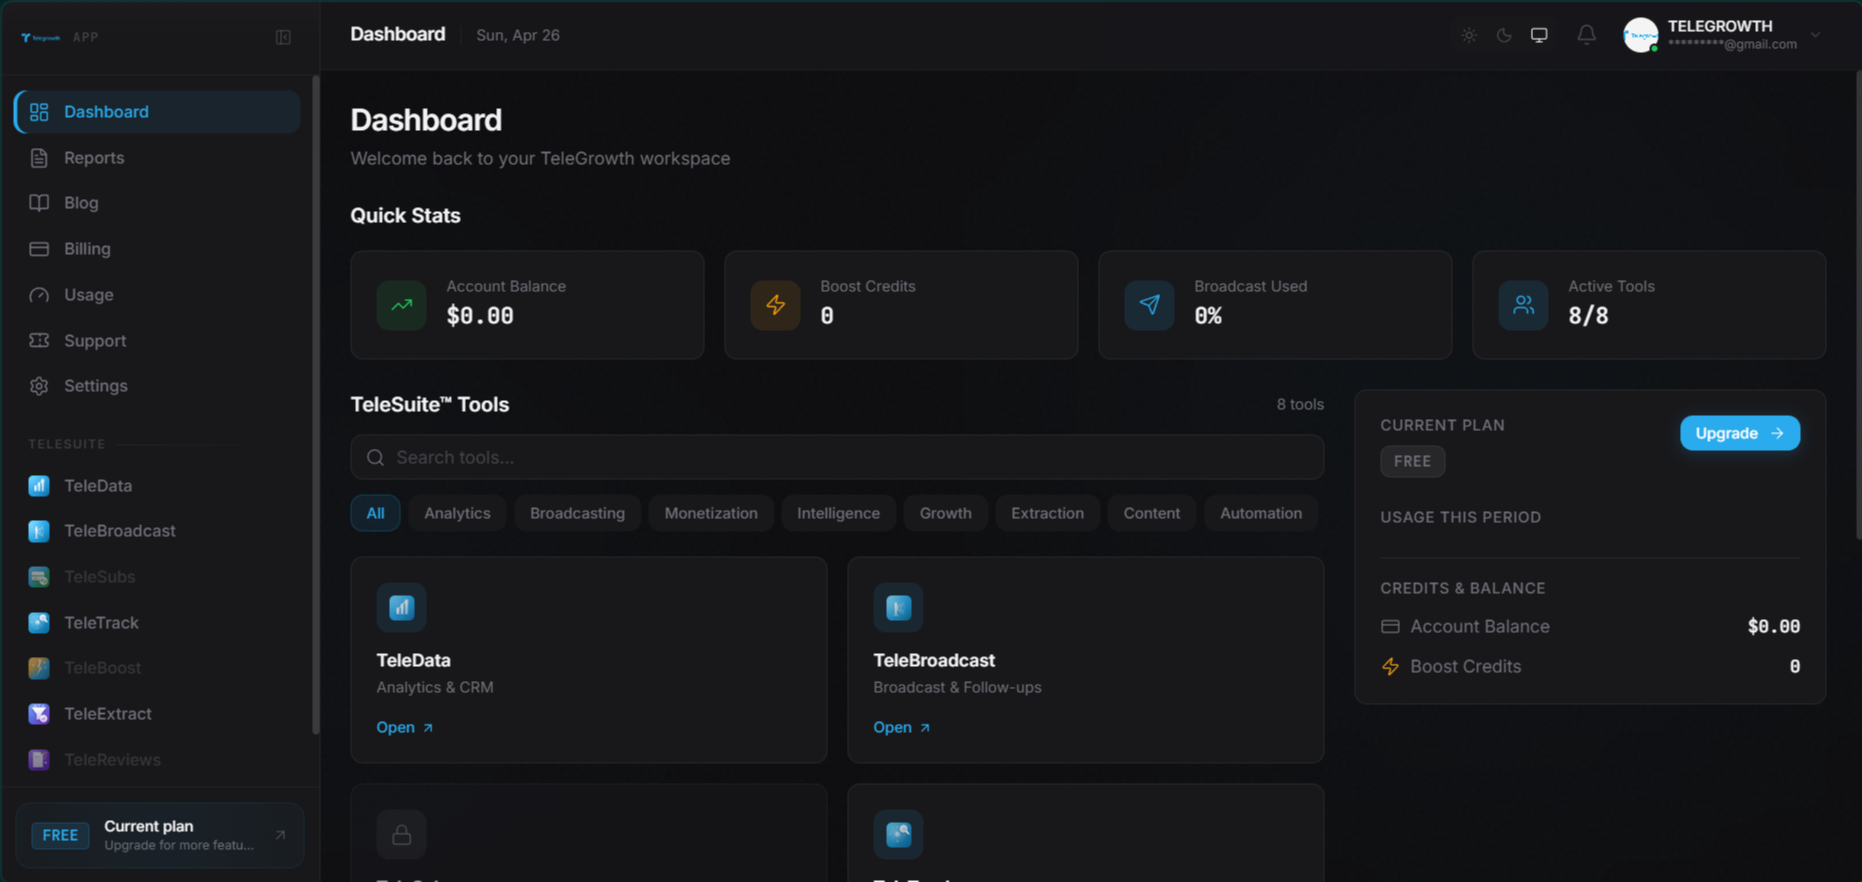Click the TeleBoost icon in the sidebar
This screenshot has height=882, width=1862.
pyautogui.click(x=39, y=668)
